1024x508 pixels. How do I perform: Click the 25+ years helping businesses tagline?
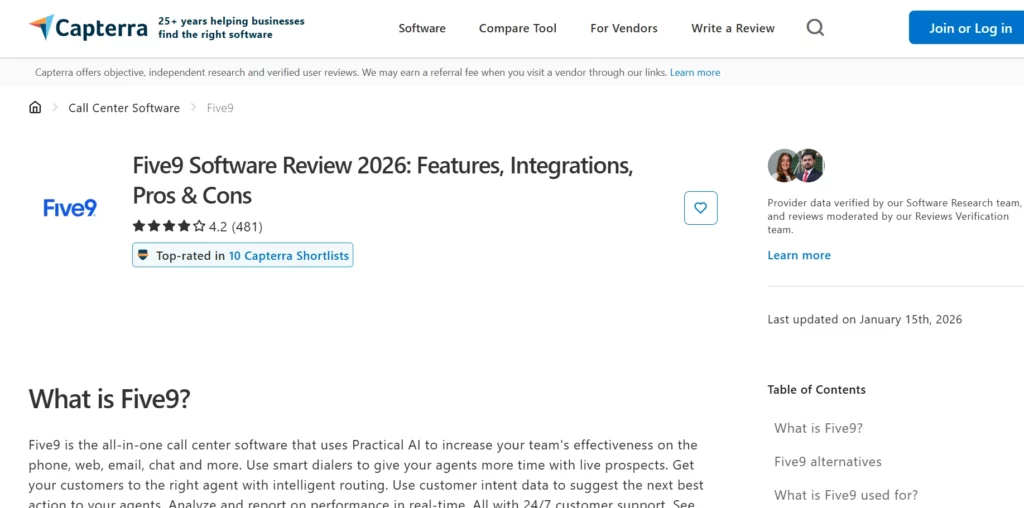(231, 28)
